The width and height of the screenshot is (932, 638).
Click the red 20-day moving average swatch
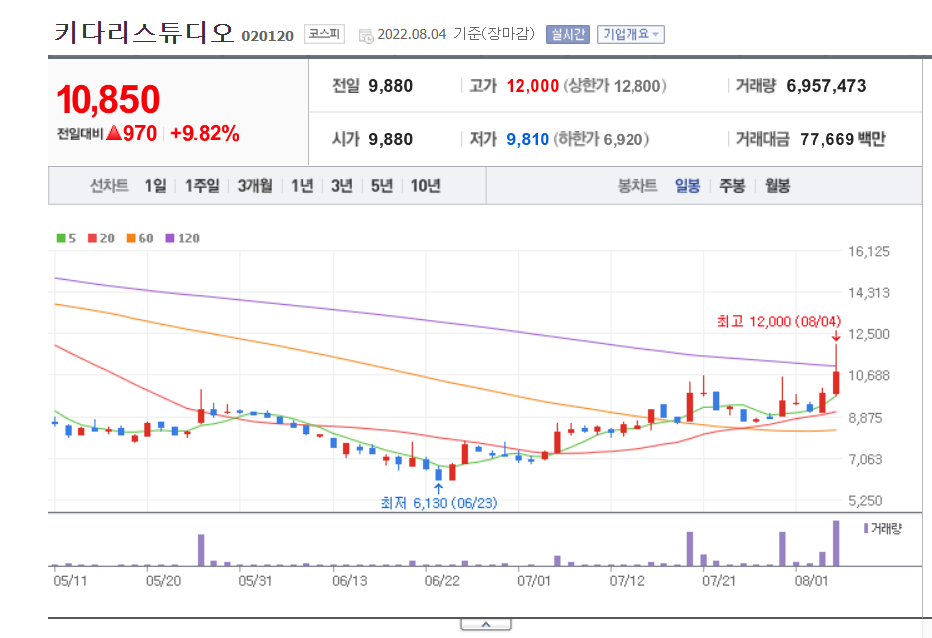pyautogui.click(x=92, y=238)
